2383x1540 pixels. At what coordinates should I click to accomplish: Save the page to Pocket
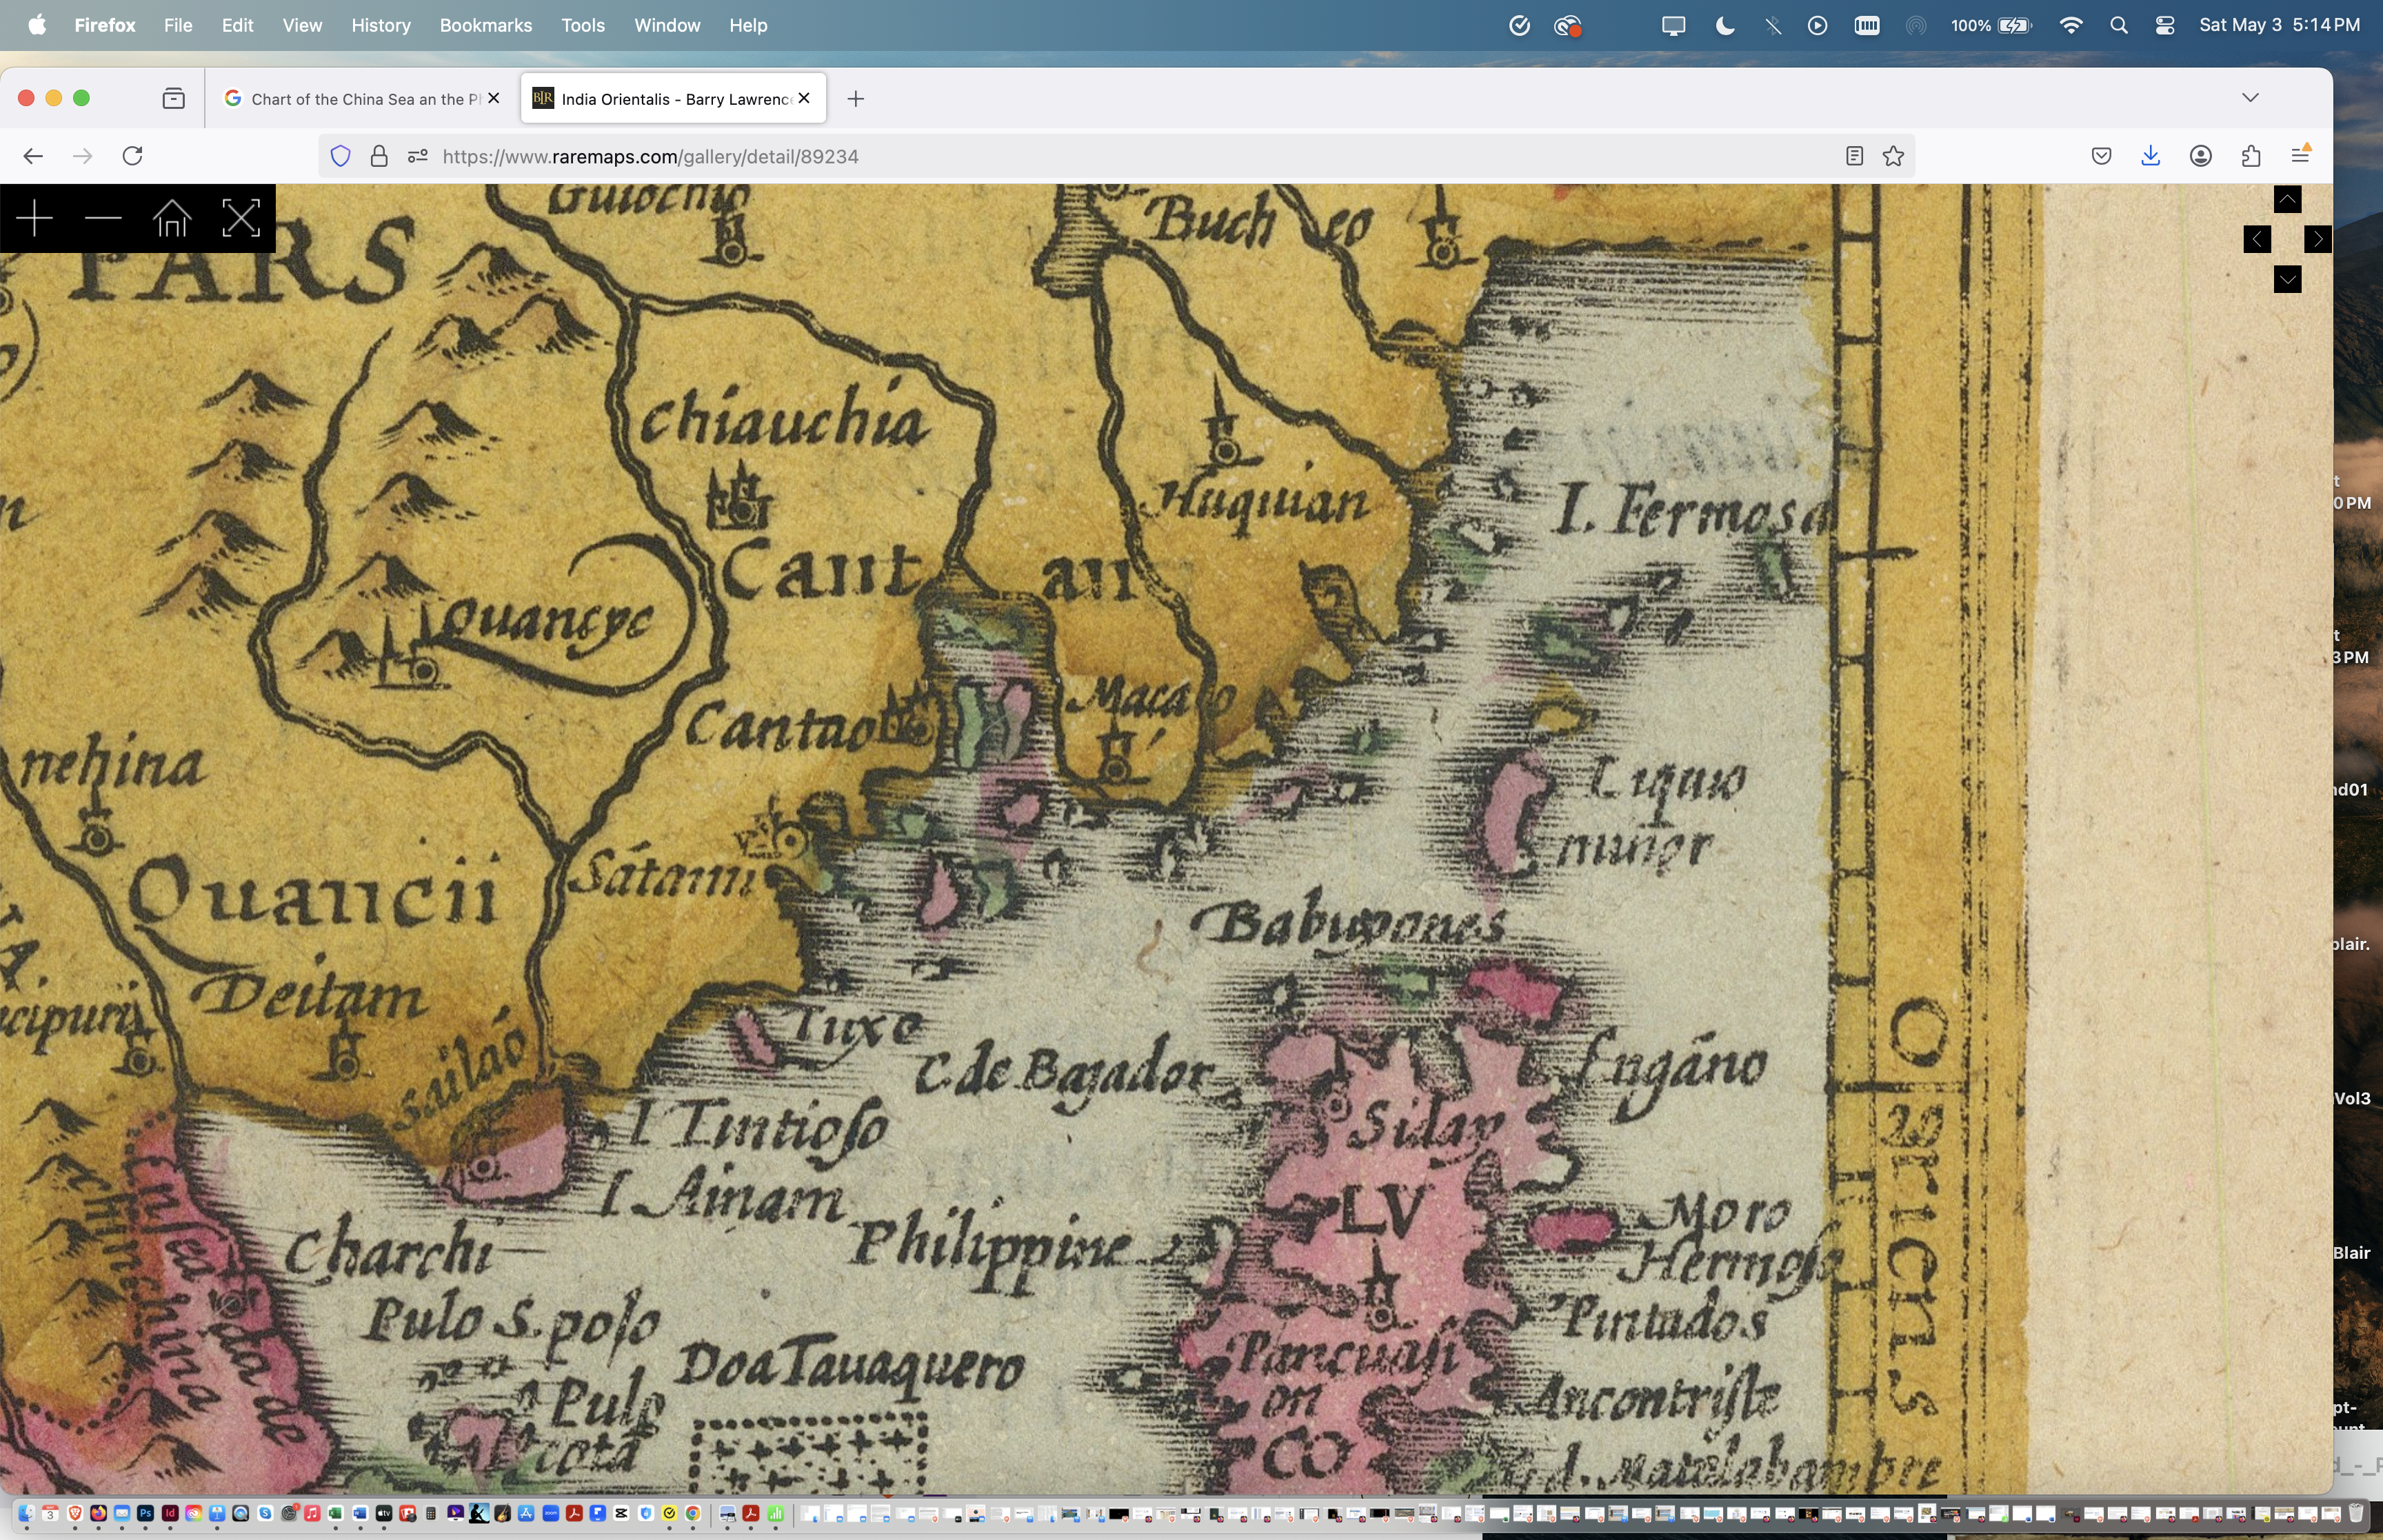2101,156
